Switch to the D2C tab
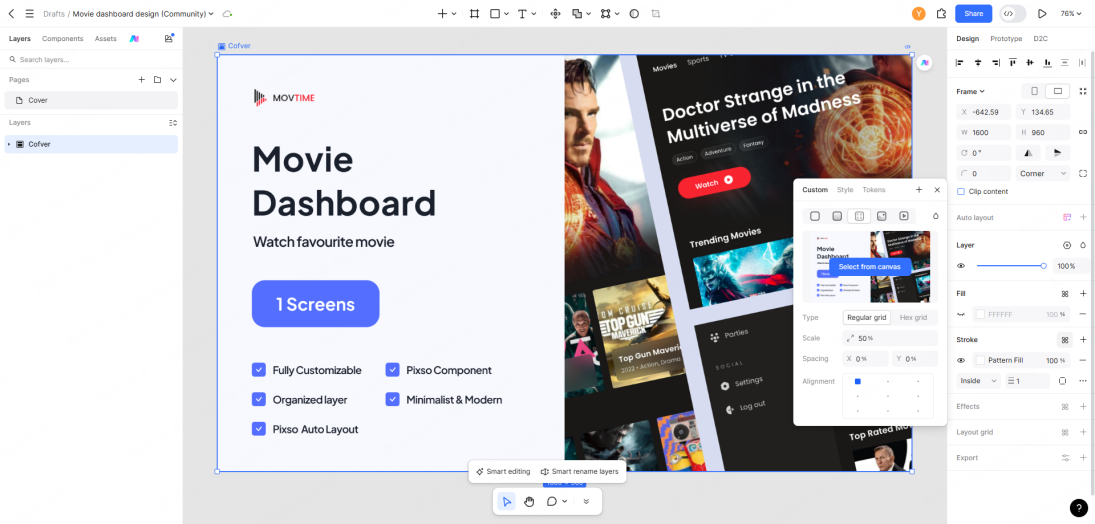This screenshot has height=524, width=1095. pyautogui.click(x=1040, y=38)
